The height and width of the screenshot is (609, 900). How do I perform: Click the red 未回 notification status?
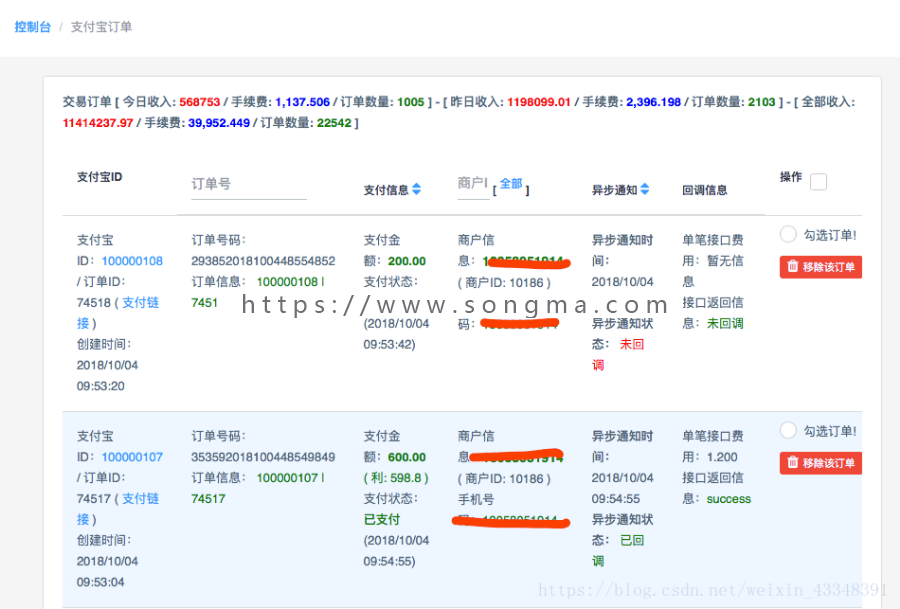click(632, 344)
